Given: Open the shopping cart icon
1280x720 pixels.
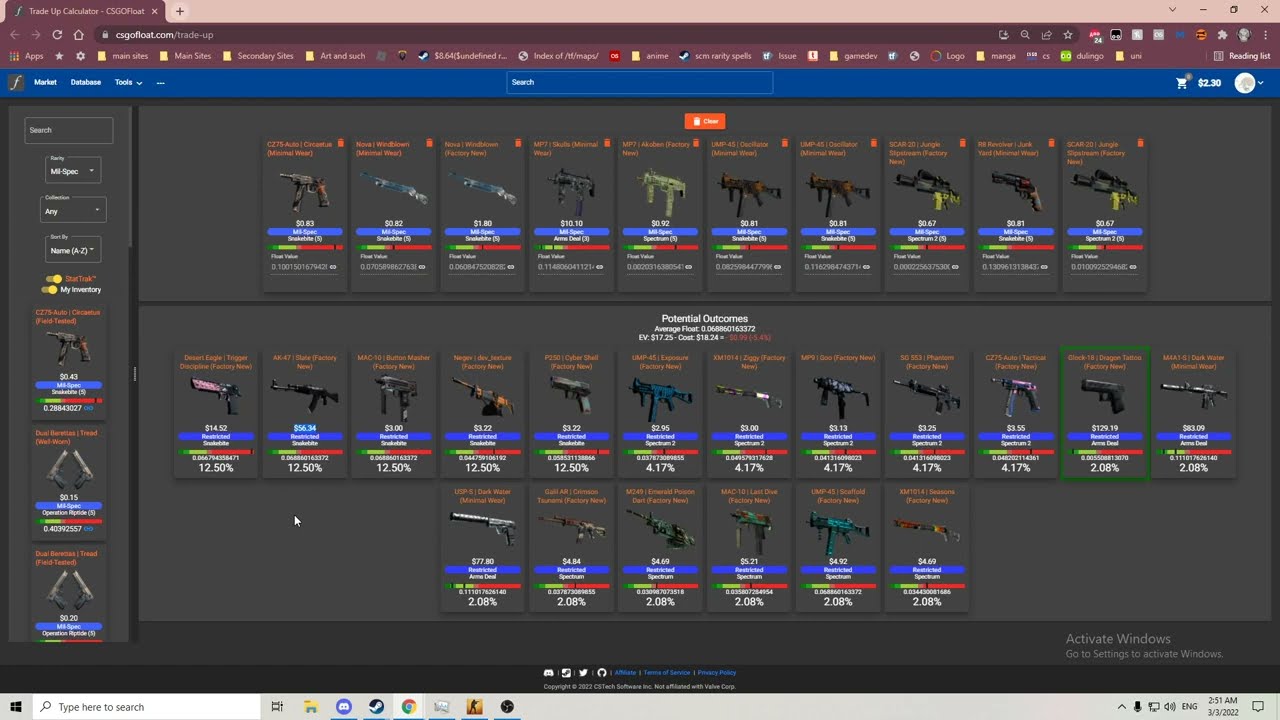Looking at the screenshot, I should pos(1181,83).
